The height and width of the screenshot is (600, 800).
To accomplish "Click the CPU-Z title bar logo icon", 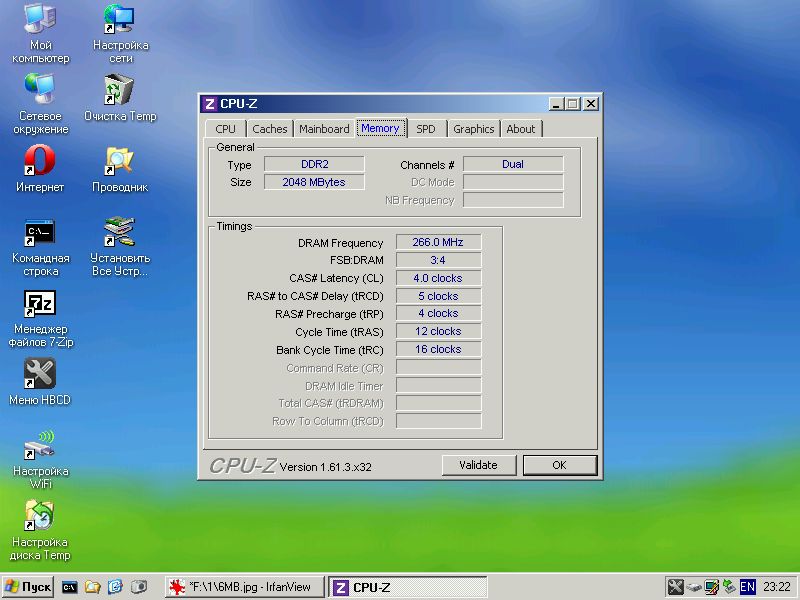I will tap(209, 104).
